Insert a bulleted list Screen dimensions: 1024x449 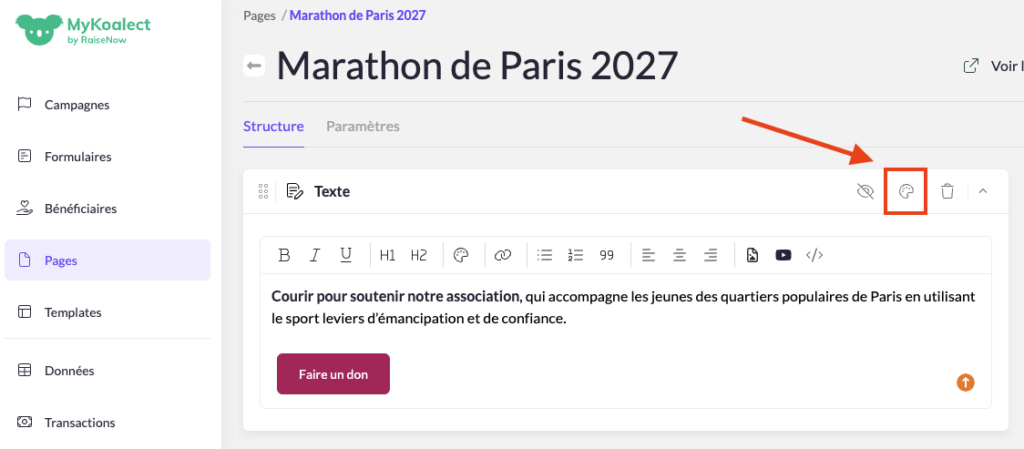545,255
